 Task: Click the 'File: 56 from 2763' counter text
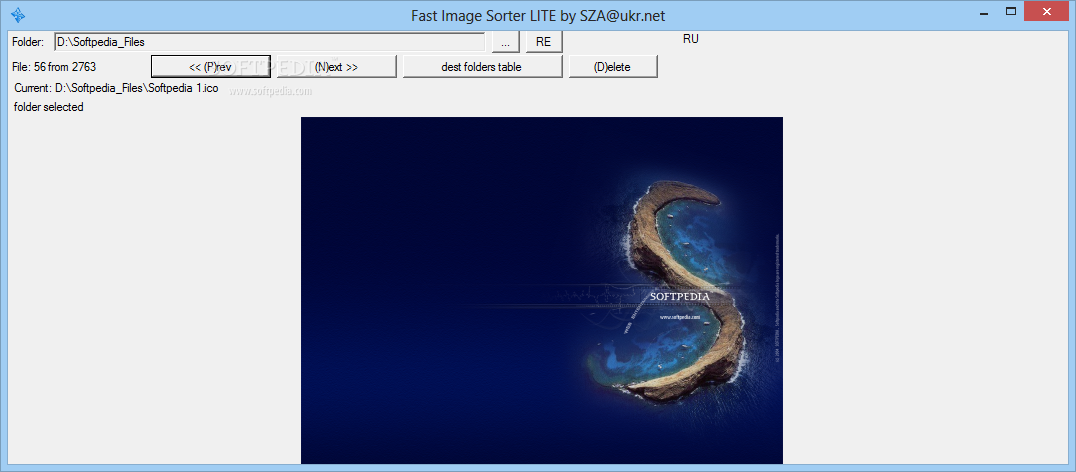pyautogui.click(x=54, y=67)
